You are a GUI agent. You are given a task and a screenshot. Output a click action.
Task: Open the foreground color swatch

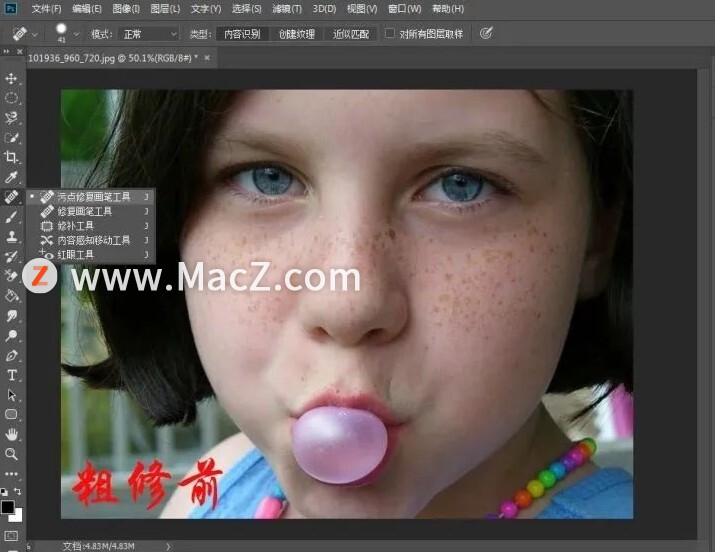pos(7,506)
